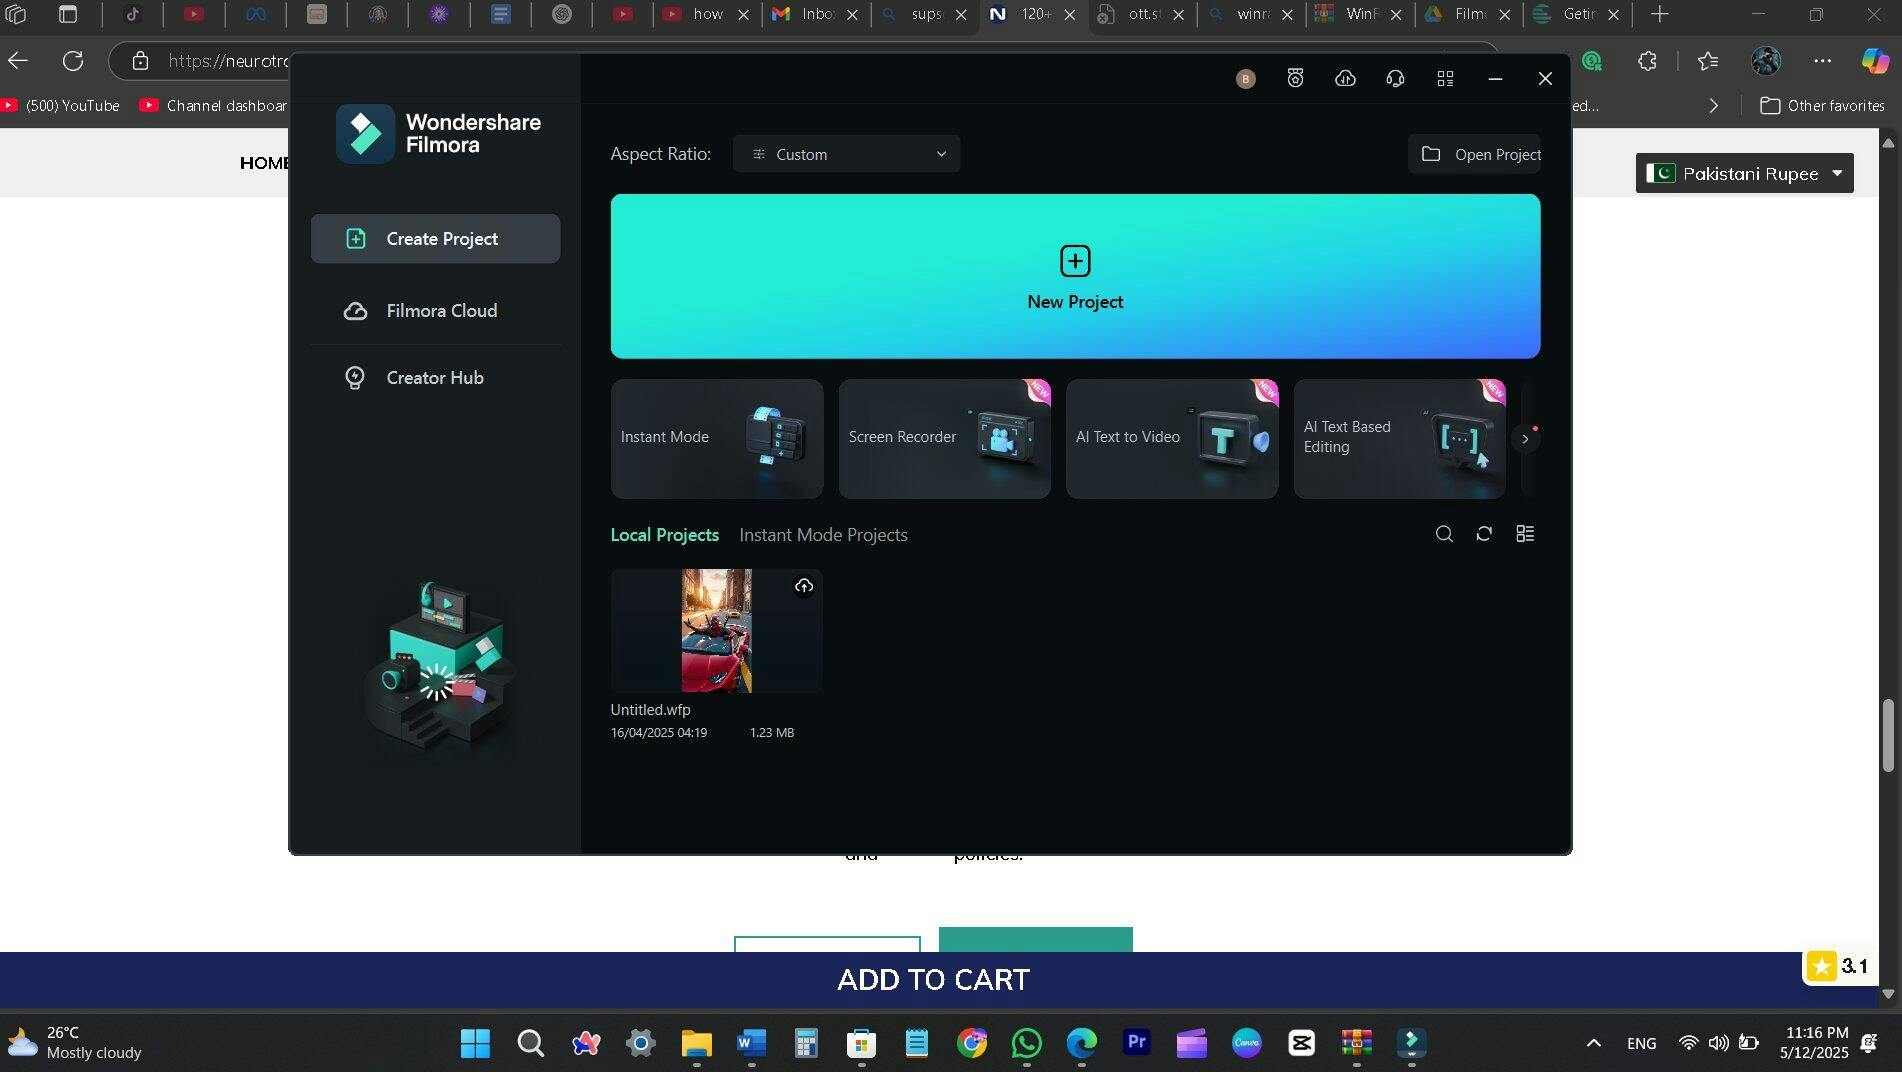Open WhatsApp from the Windows taskbar
The height and width of the screenshot is (1072, 1902).
pyautogui.click(x=1026, y=1043)
